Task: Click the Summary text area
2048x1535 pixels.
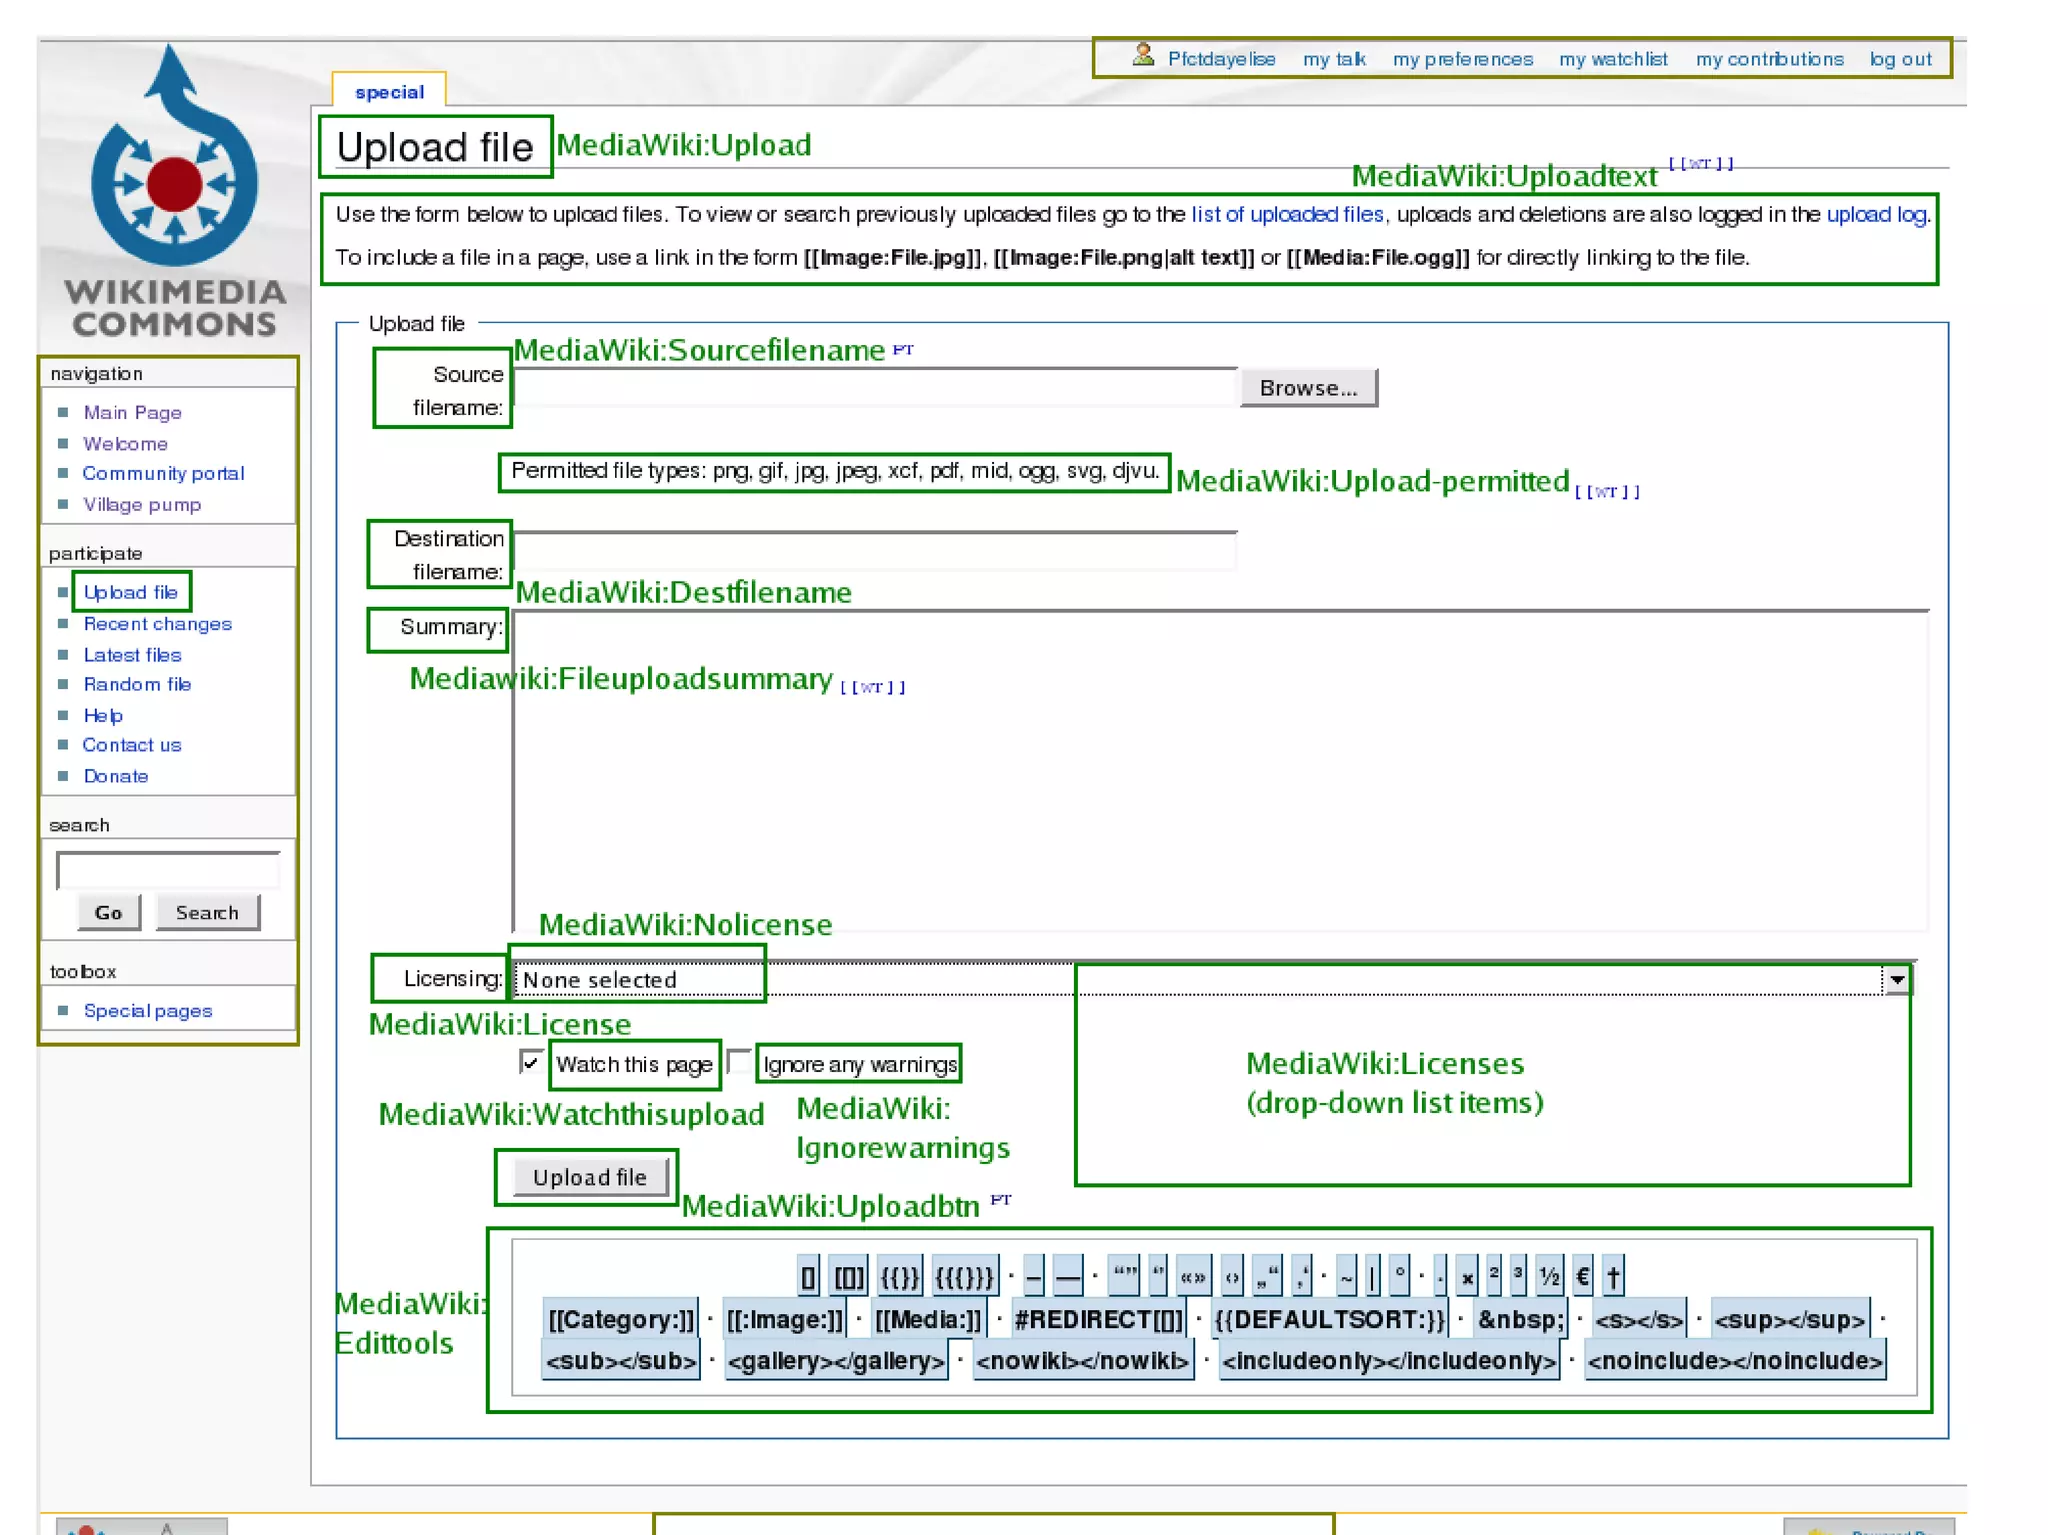Action: 1220,771
